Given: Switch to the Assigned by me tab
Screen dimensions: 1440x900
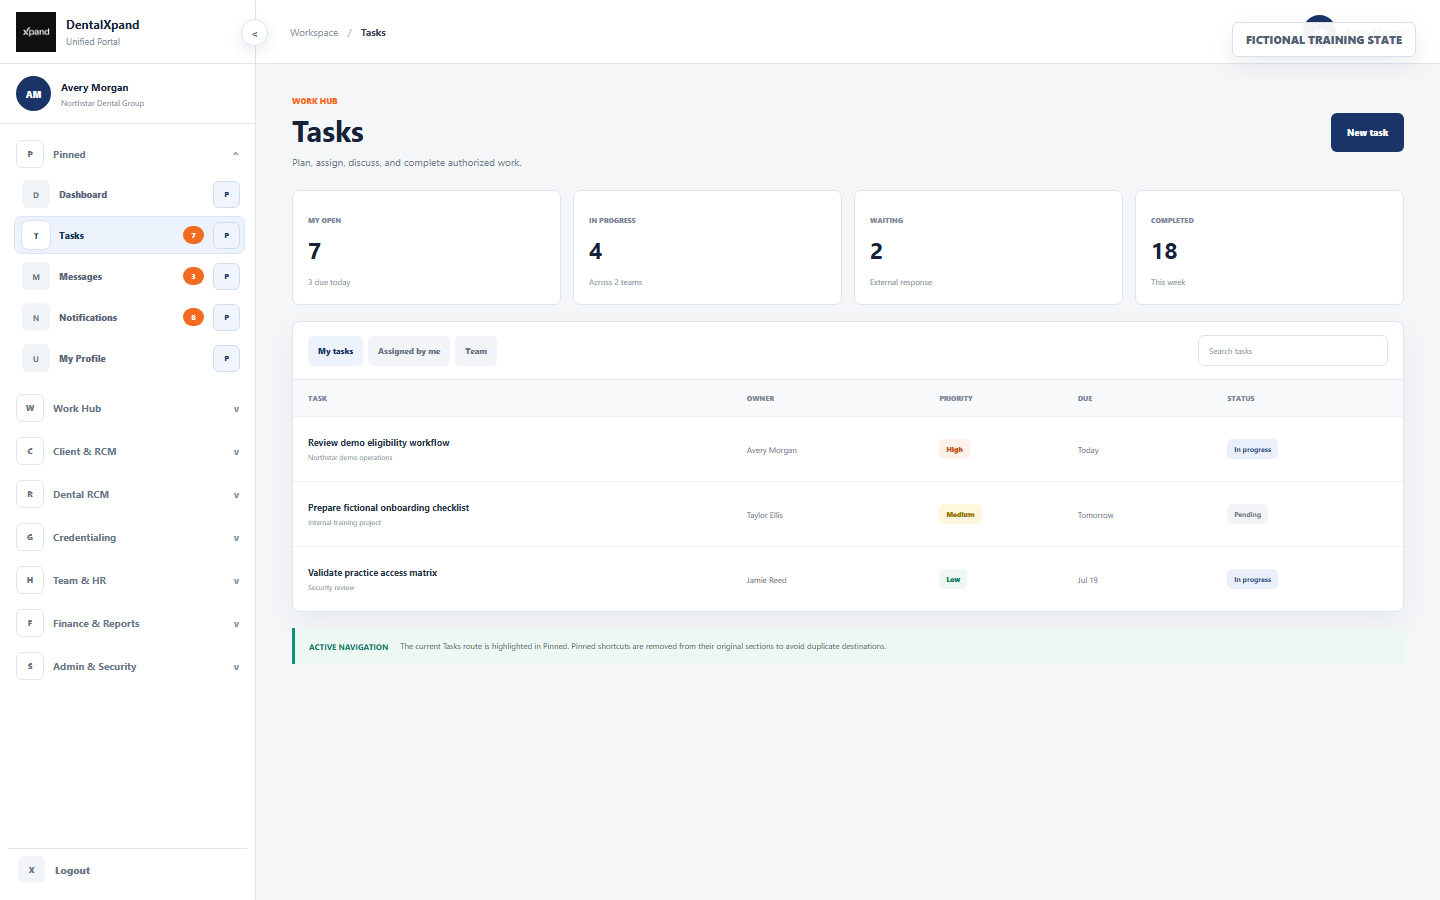Looking at the screenshot, I should (x=409, y=351).
